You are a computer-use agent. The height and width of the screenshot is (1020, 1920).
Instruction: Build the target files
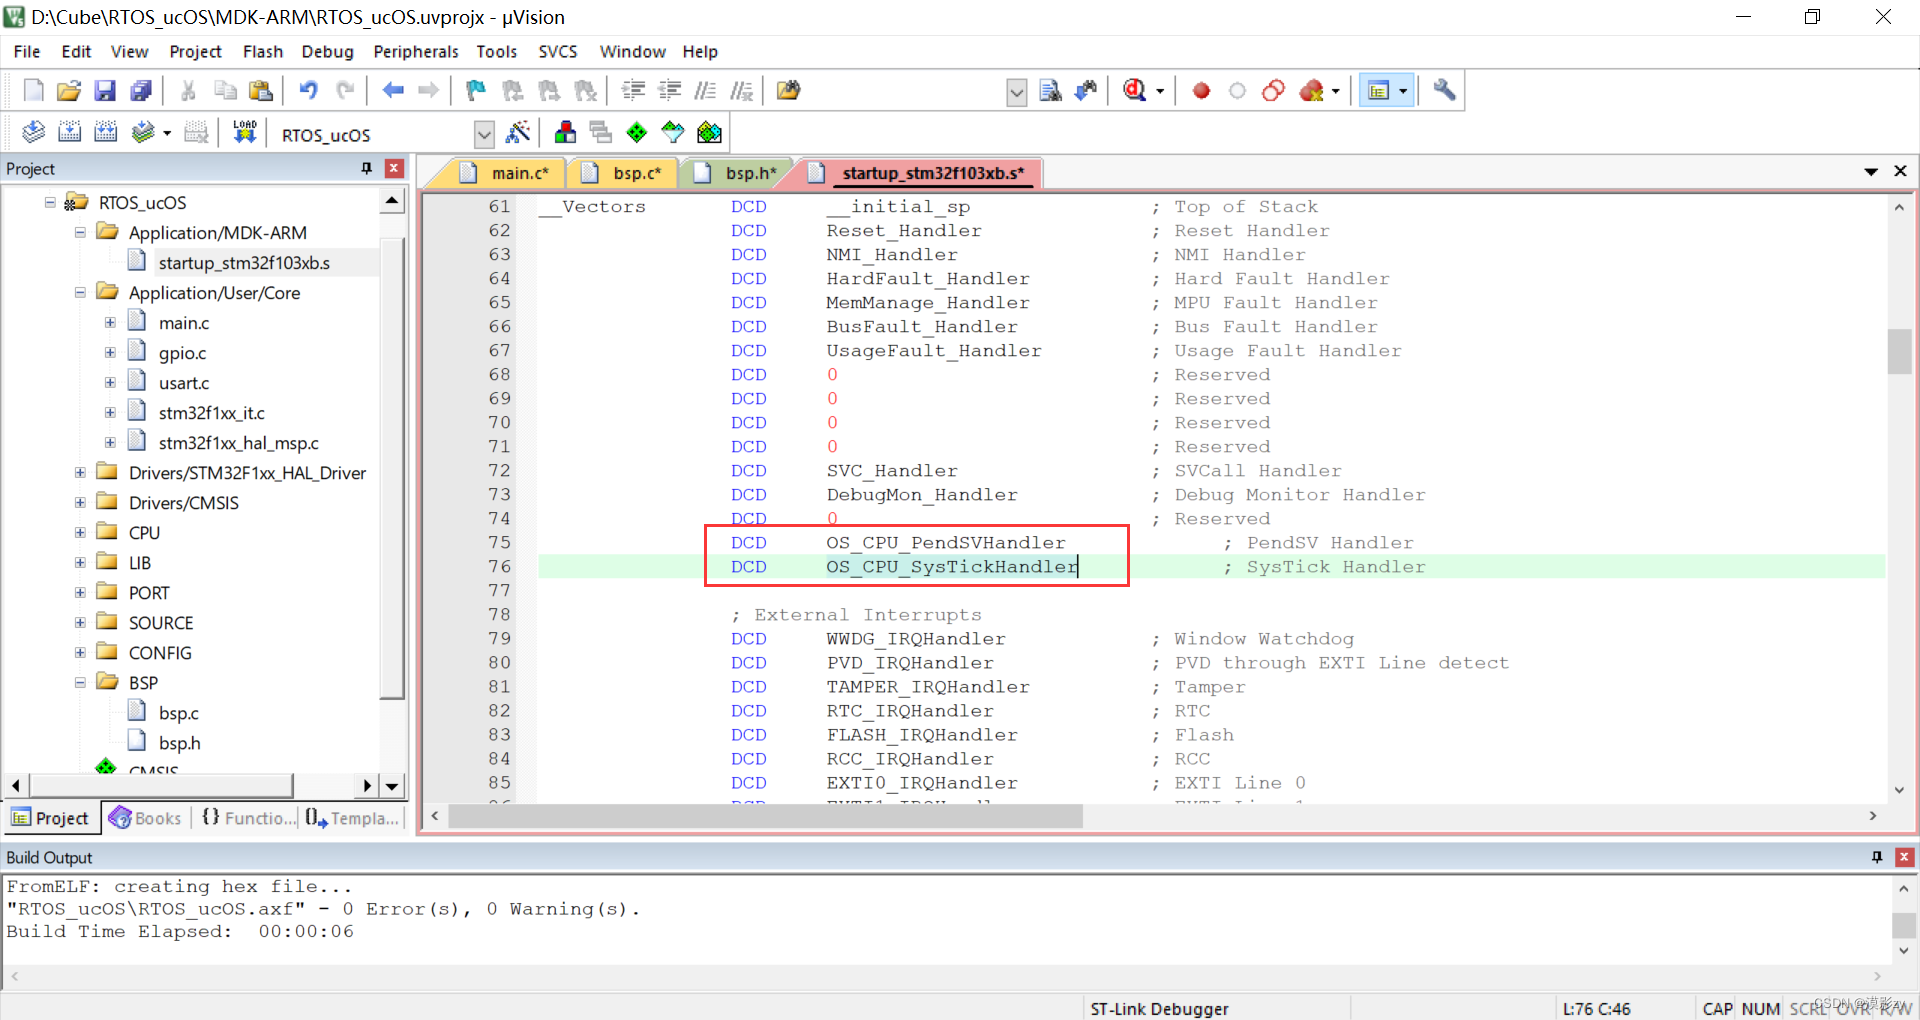(69, 132)
